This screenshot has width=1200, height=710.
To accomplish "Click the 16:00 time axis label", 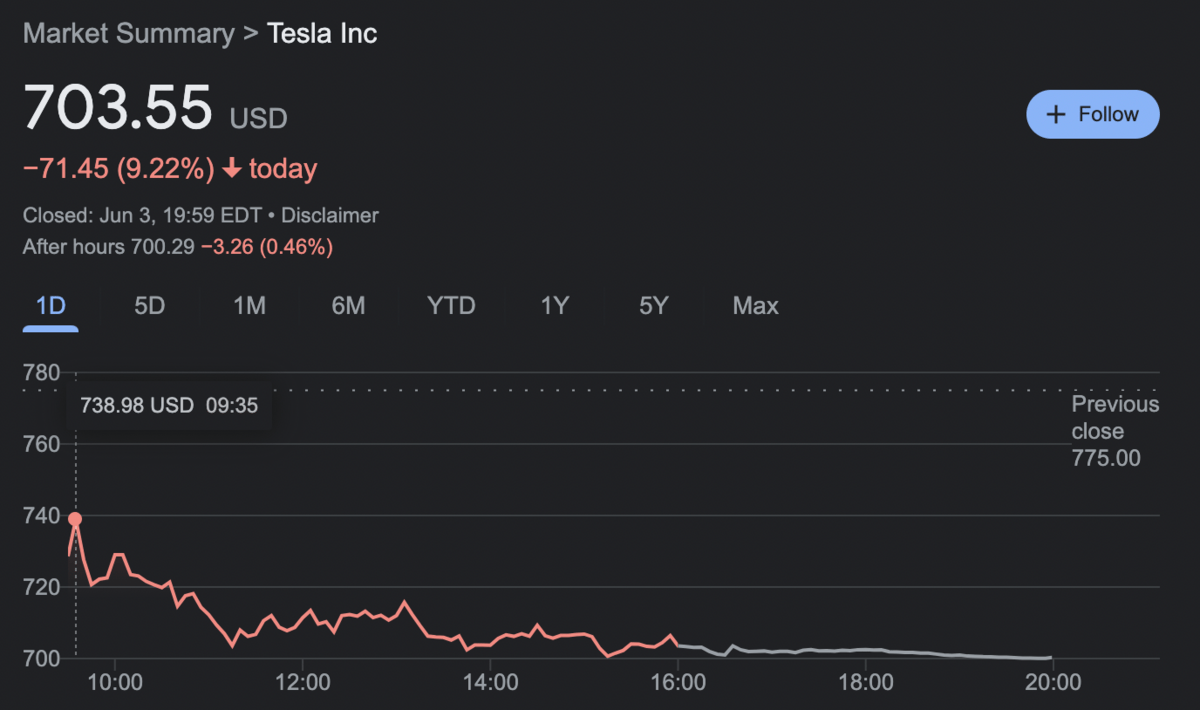I will pos(677,682).
